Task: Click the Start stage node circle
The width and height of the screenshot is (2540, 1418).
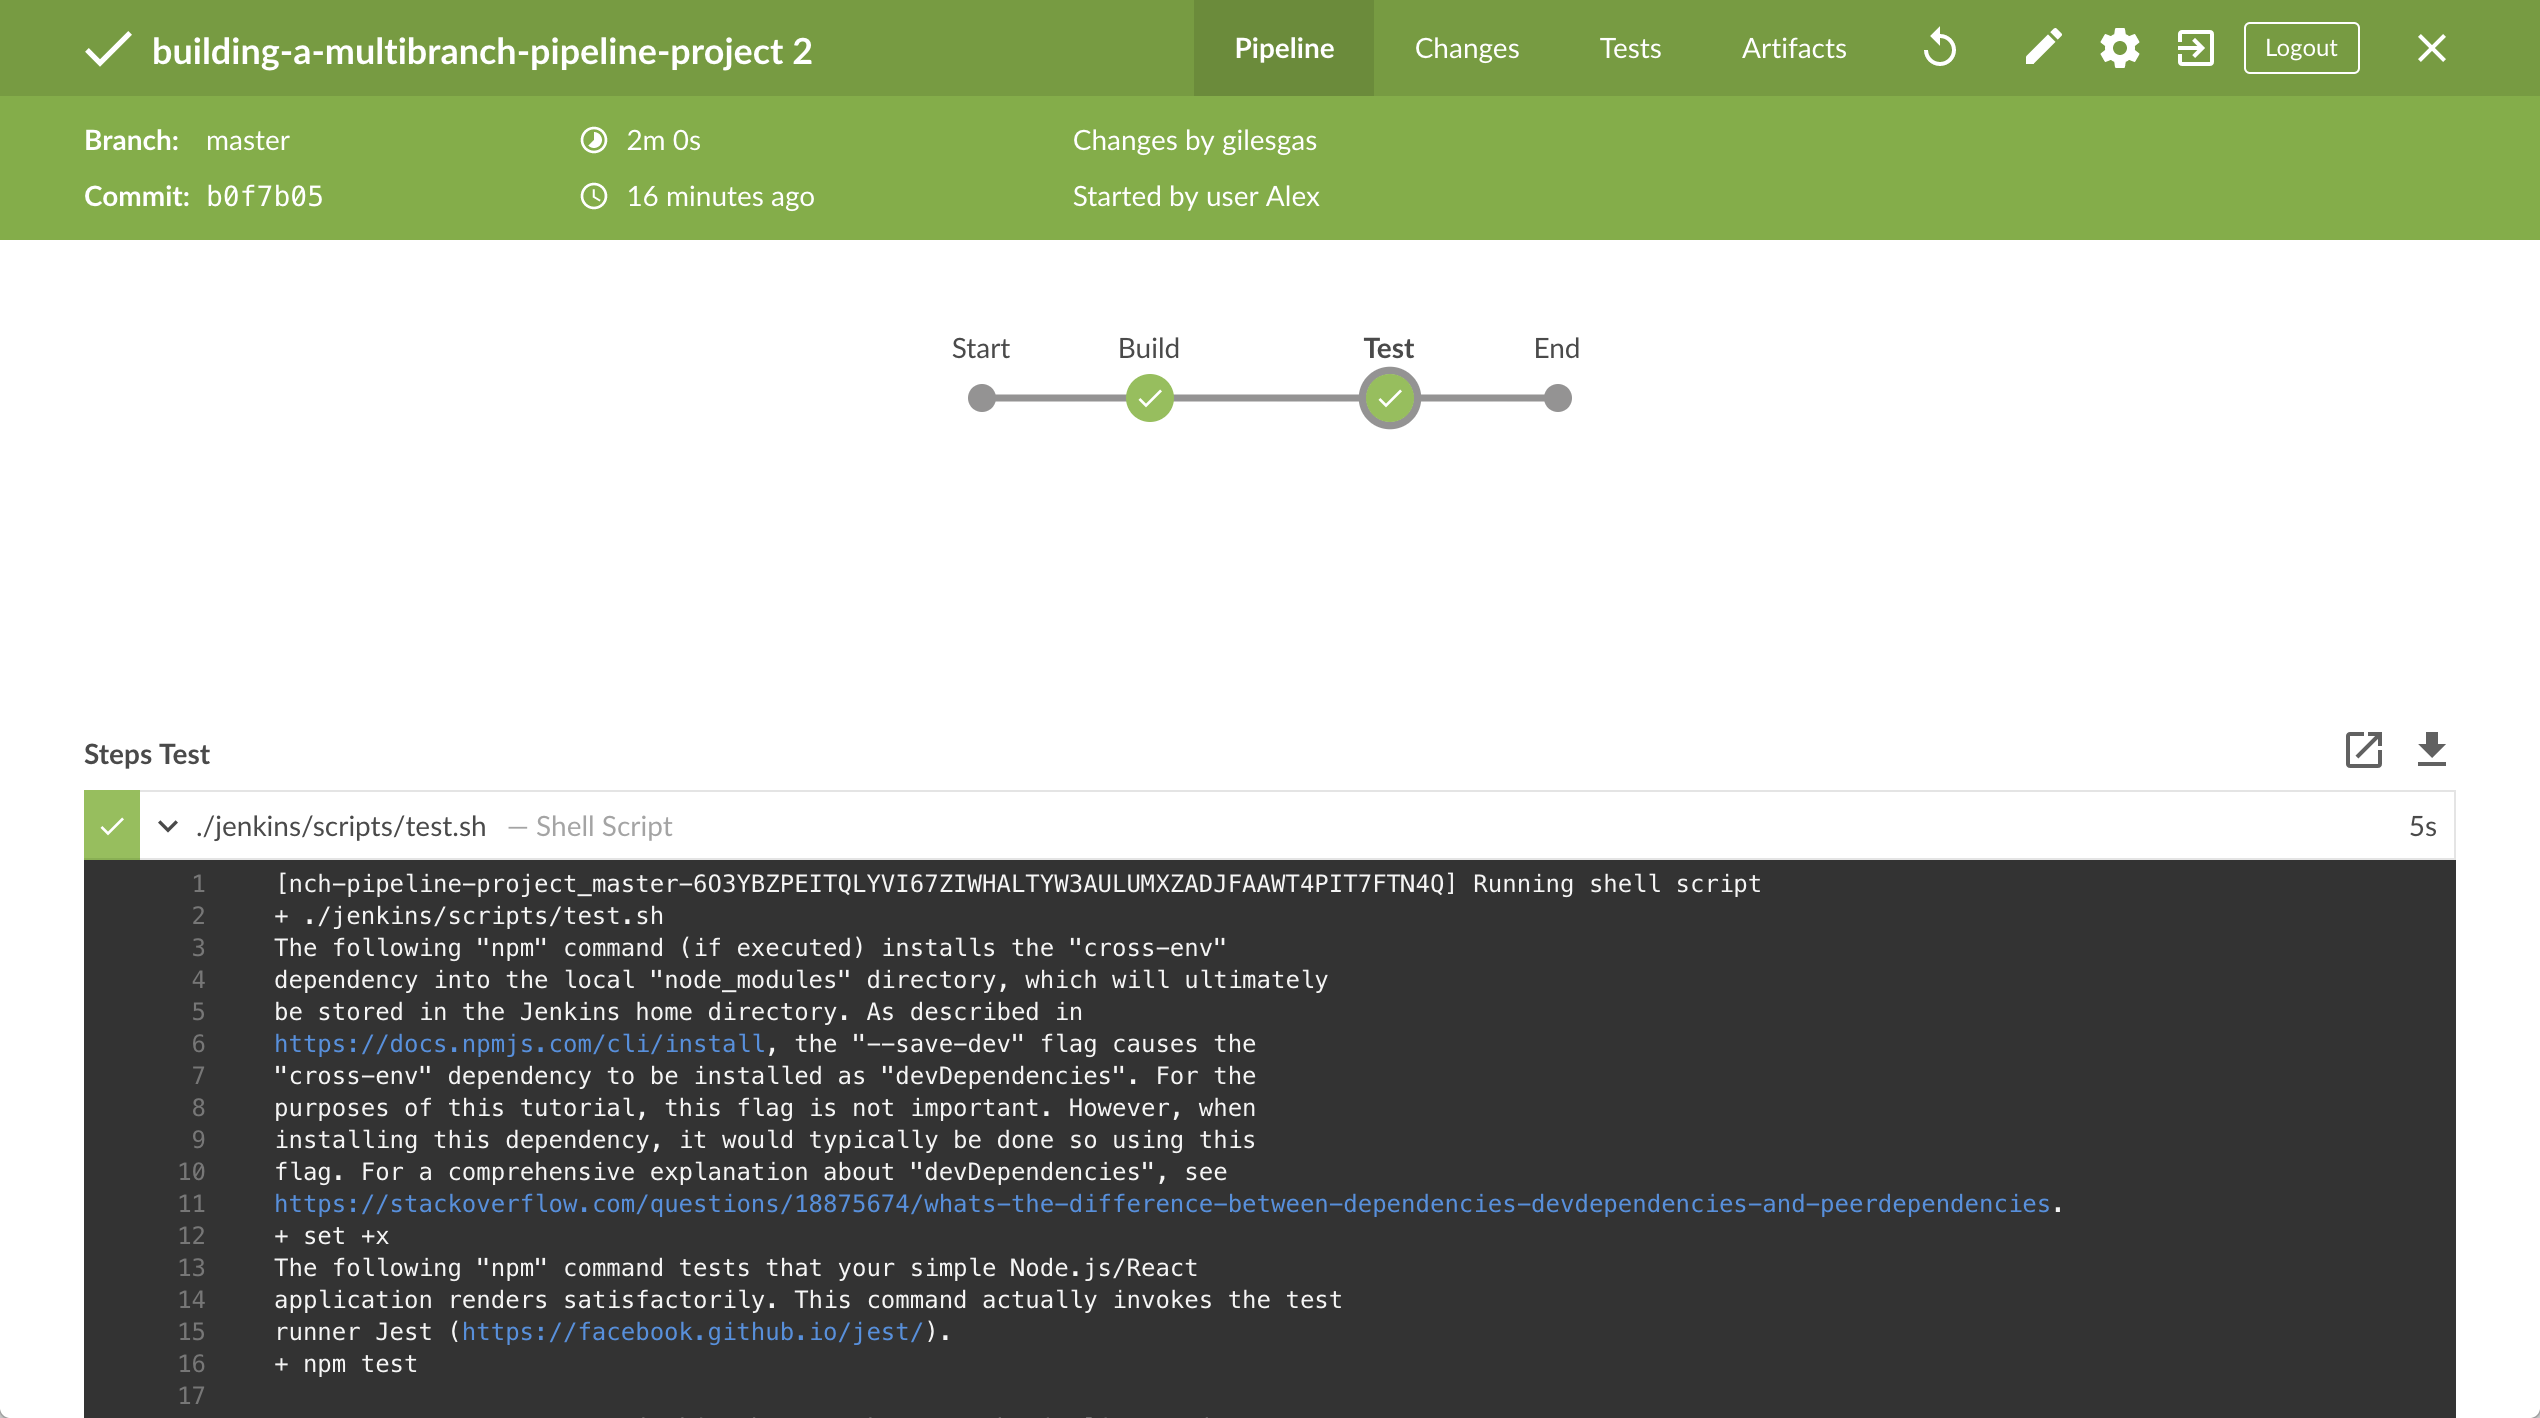Action: 980,398
